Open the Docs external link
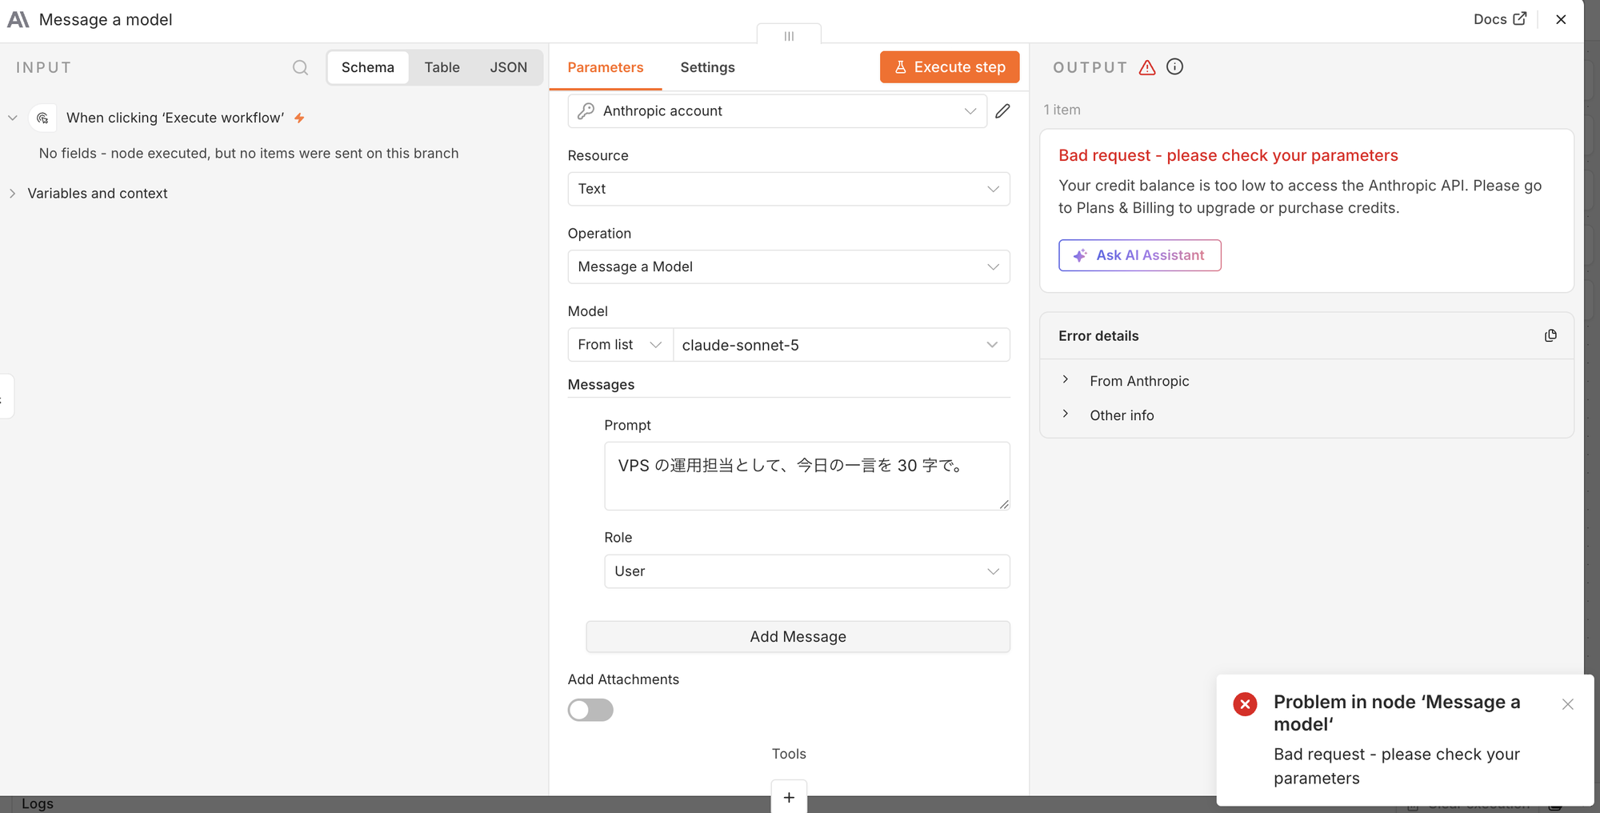Viewport: 1600px width, 813px height. tap(1499, 19)
